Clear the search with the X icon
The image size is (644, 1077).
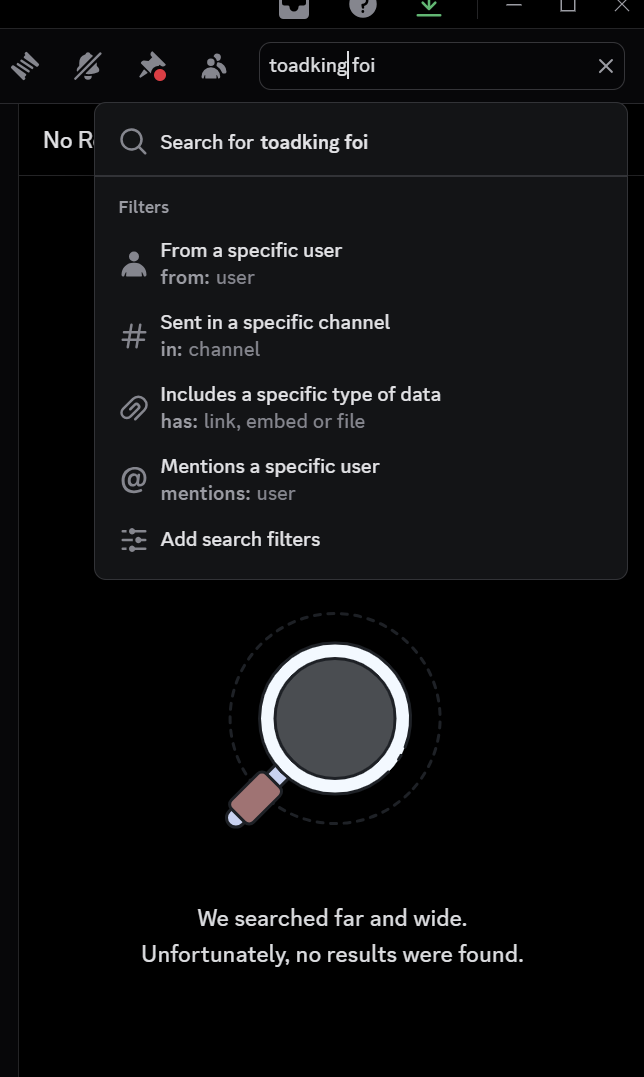[x=606, y=67]
